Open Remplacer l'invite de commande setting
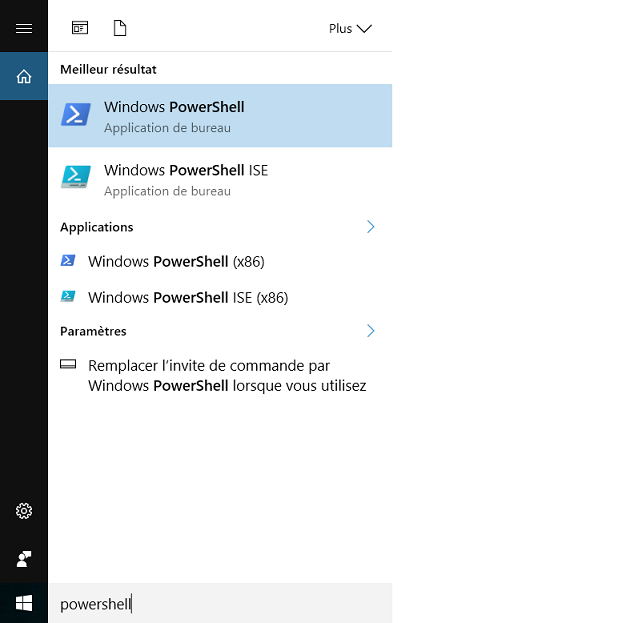This screenshot has height=623, width=626. (x=220, y=375)
